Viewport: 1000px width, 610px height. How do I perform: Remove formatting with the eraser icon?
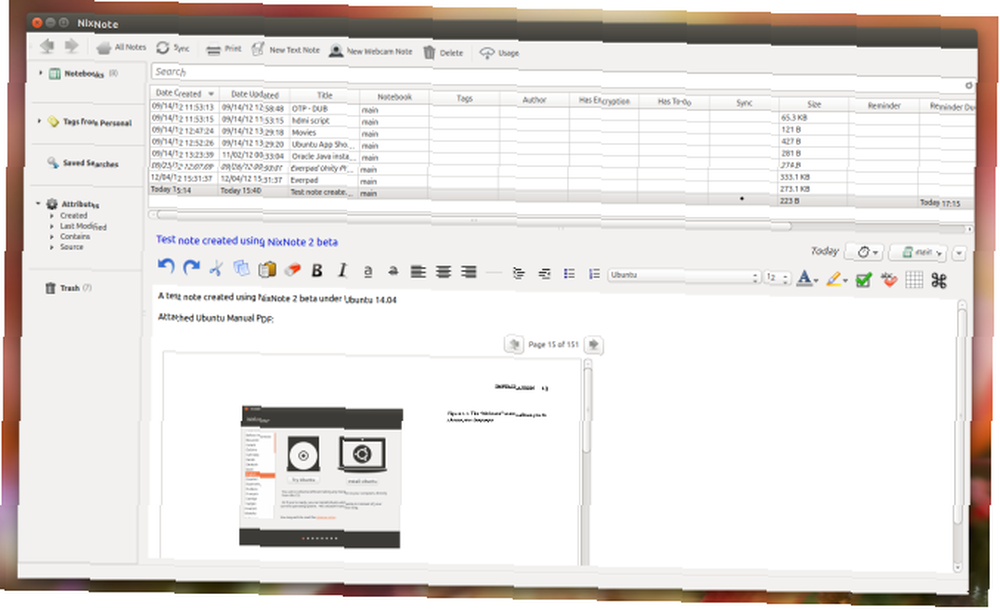(x=292, y=270)
